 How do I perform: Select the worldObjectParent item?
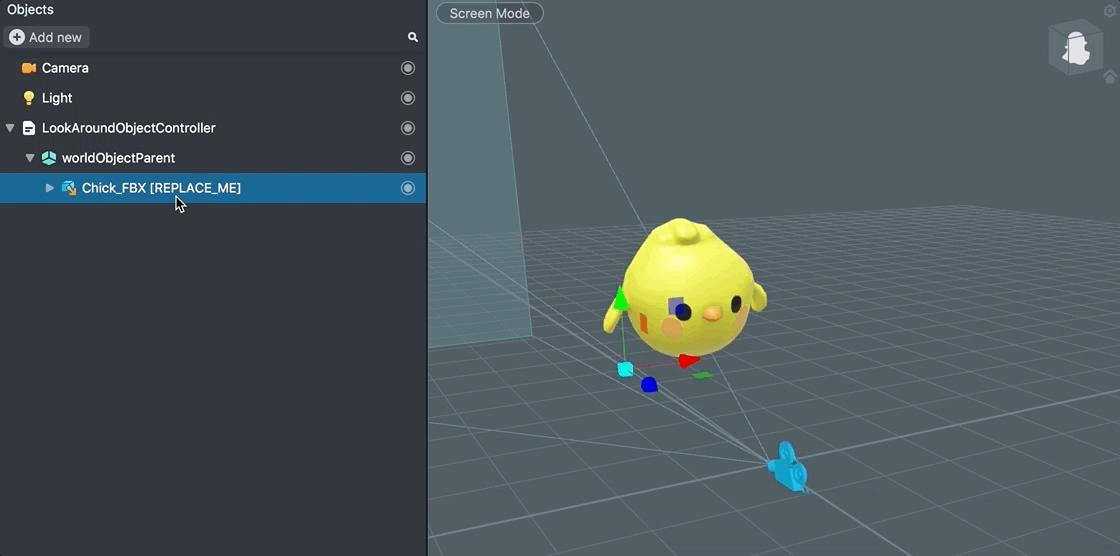[118, 158]
